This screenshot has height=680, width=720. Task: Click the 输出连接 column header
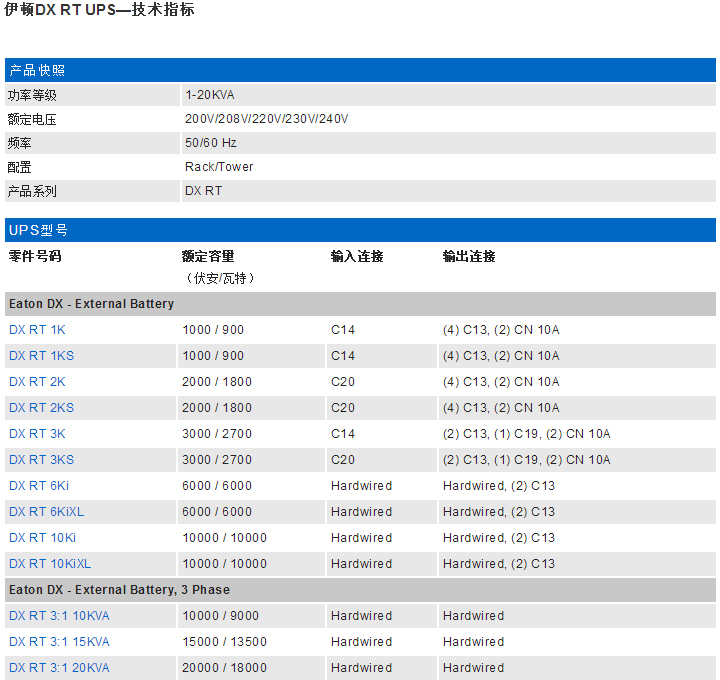point(469,257)
